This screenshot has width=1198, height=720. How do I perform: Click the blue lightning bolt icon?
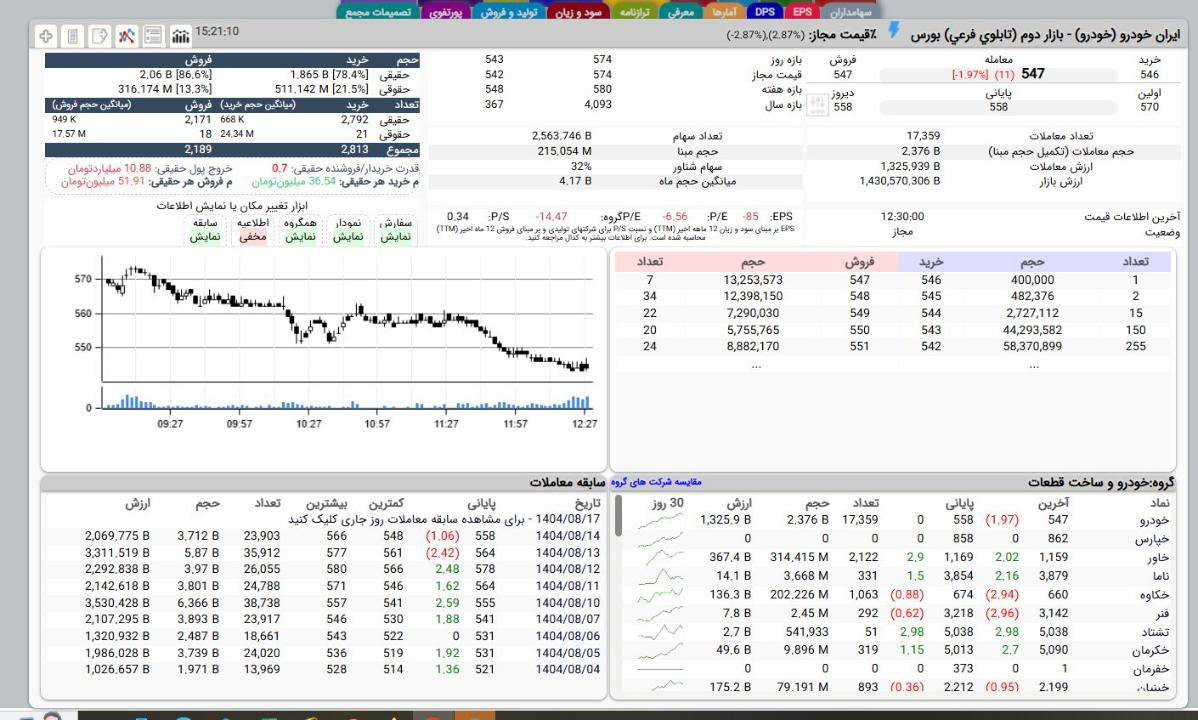(894, 34)
